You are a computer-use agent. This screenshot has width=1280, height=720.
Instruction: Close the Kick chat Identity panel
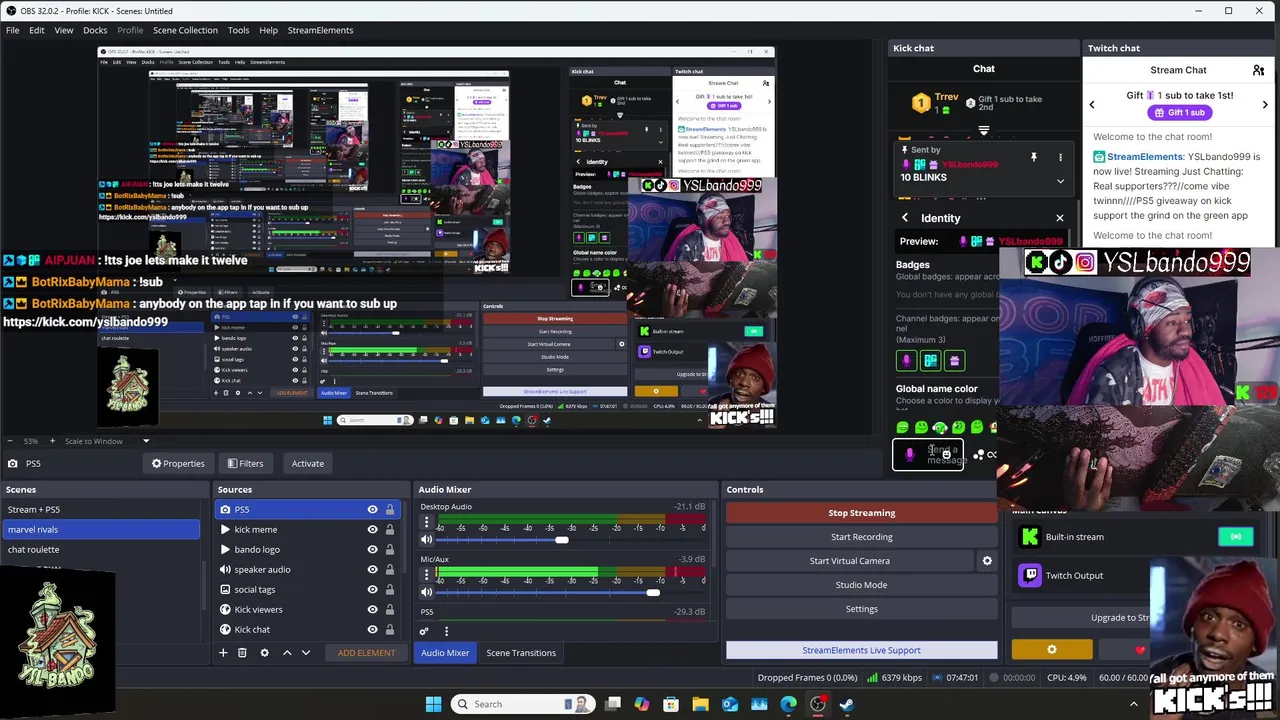(1060, 218)
